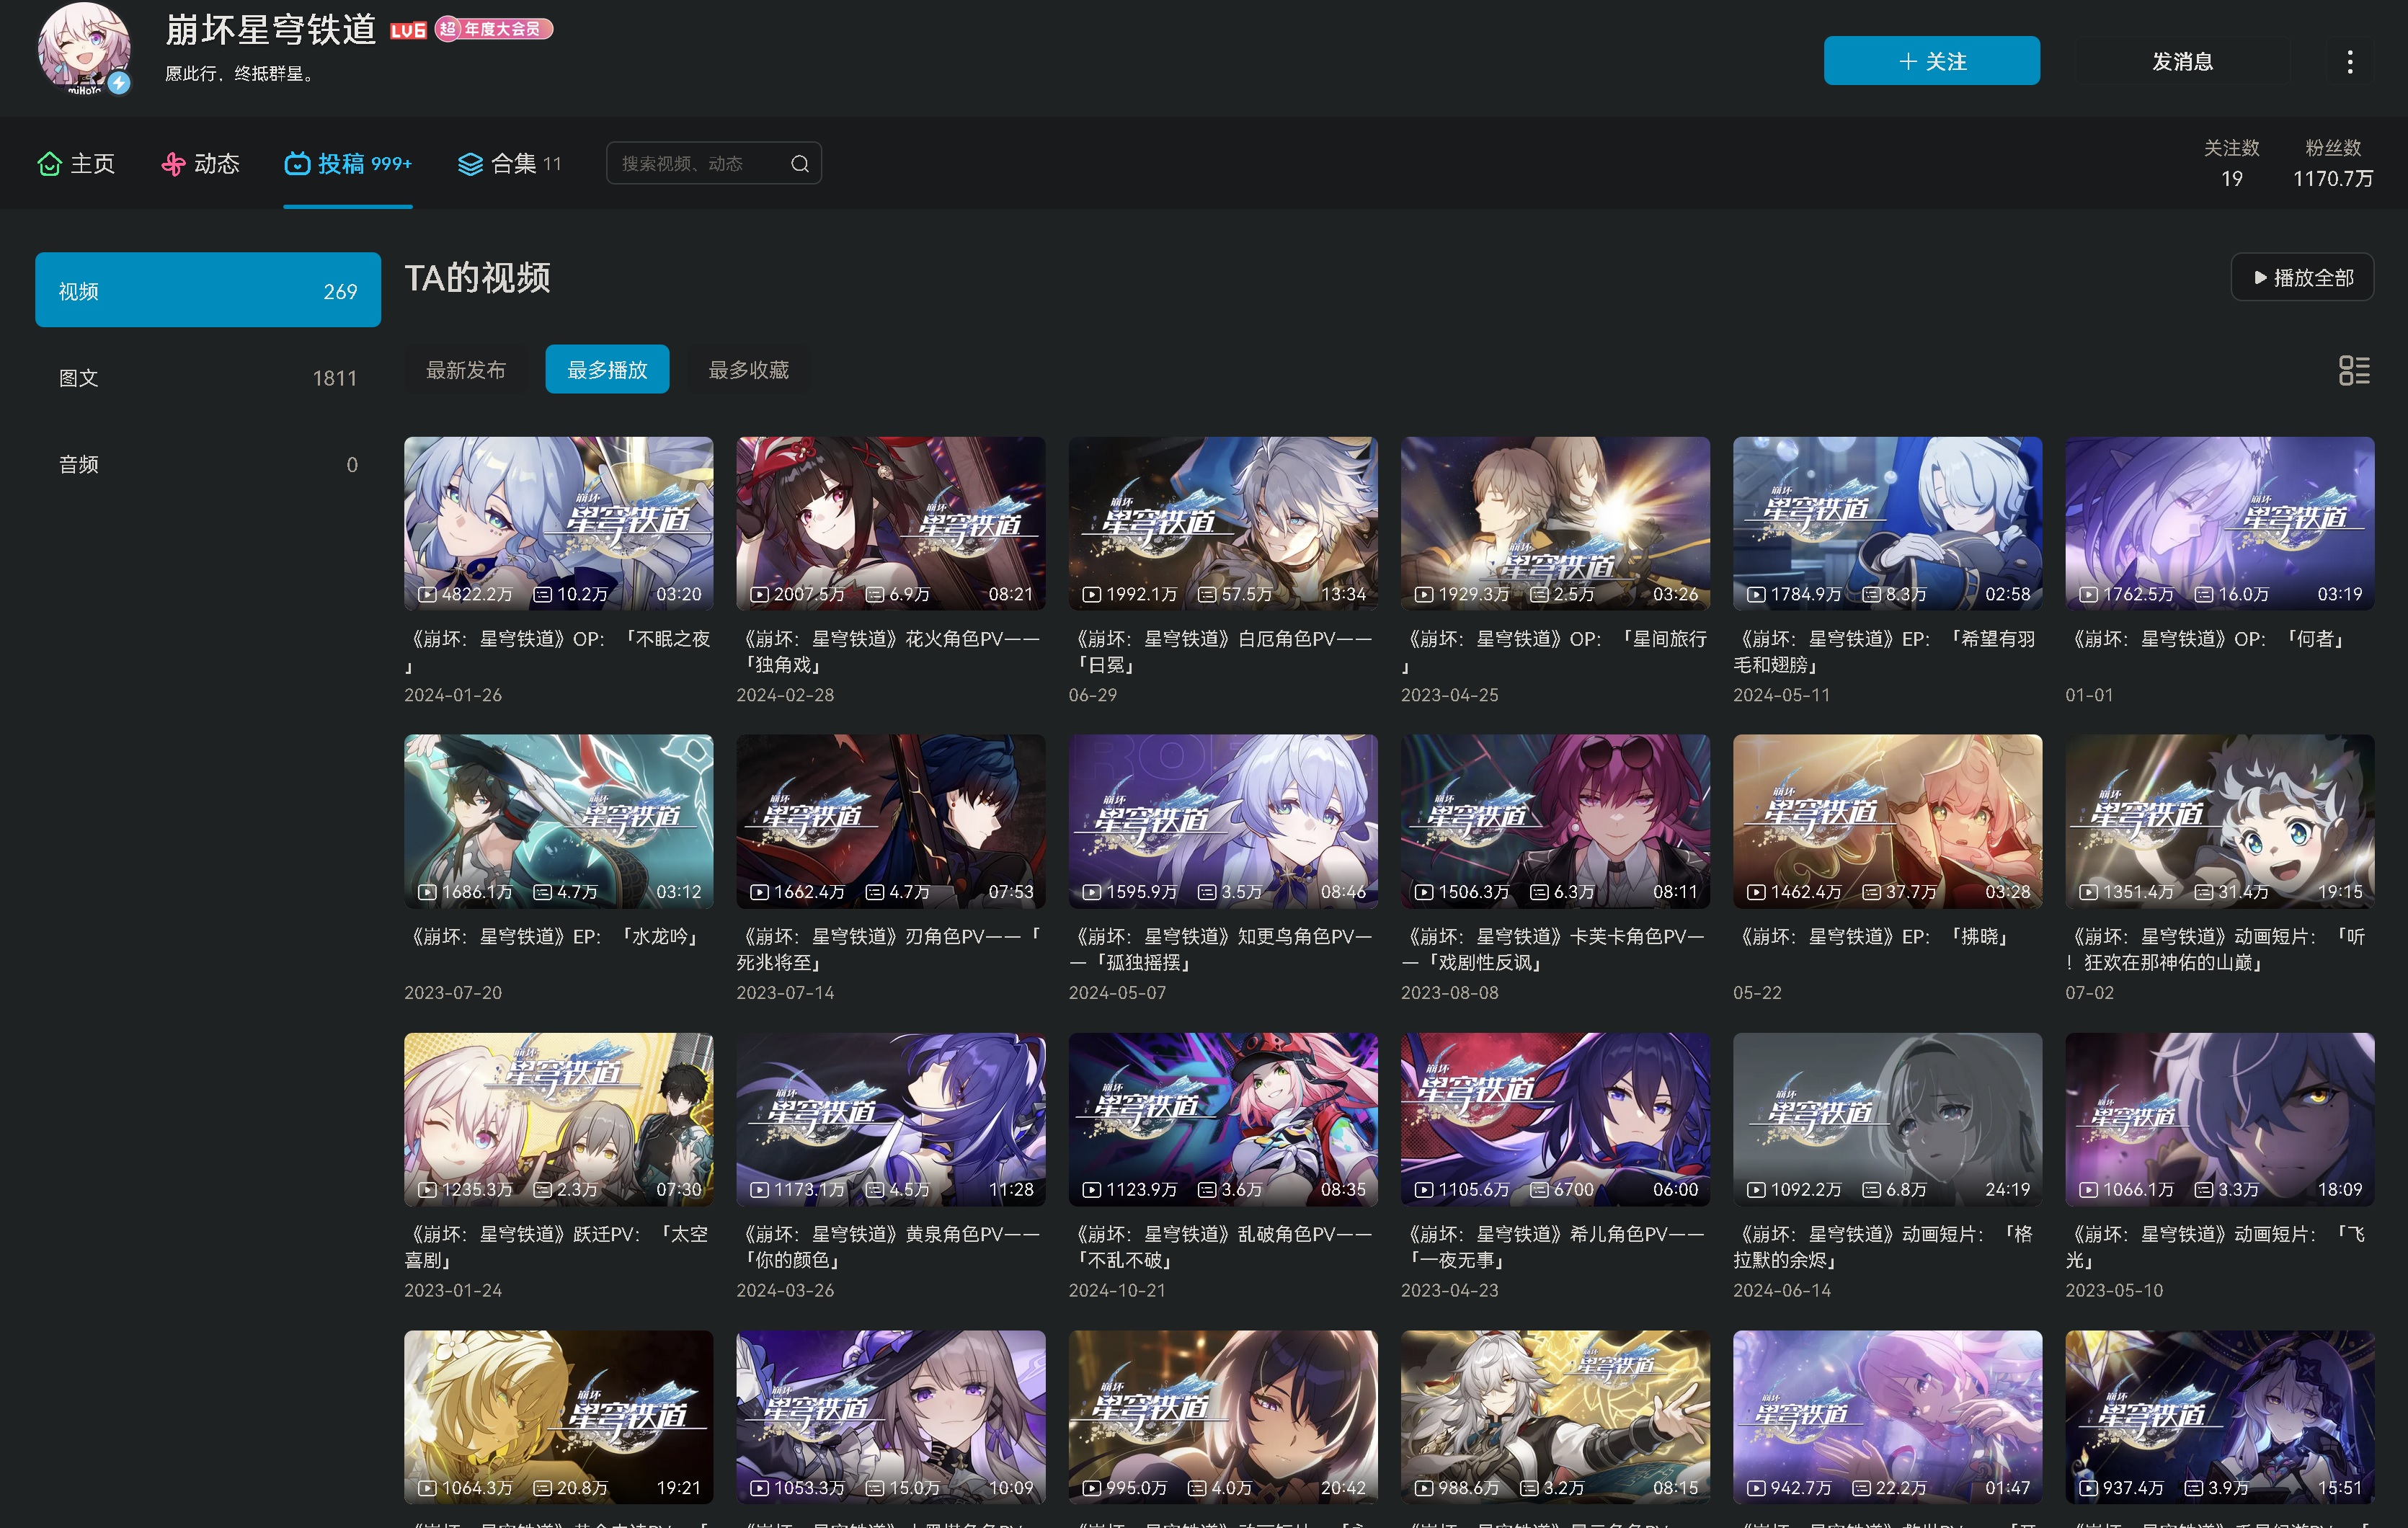Click the search magnifier icon
This screenshot has height=1528, width=2408.
click(x=800, y=163)
